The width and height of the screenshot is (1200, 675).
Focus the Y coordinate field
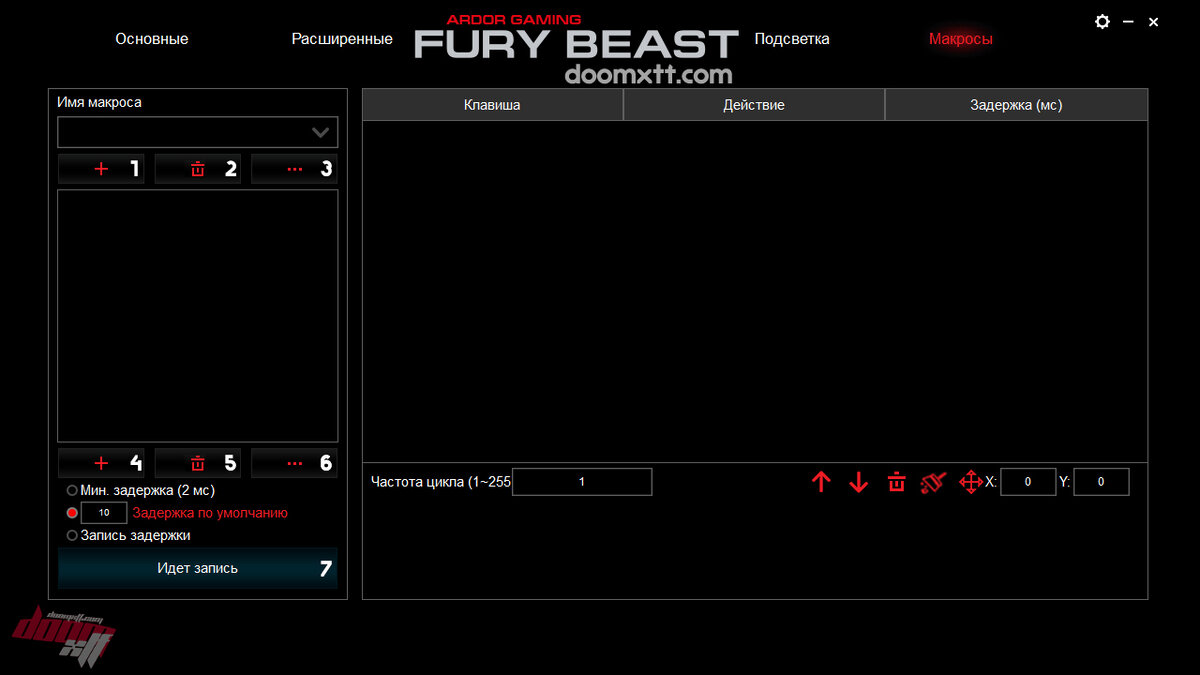coord(1102,482)
